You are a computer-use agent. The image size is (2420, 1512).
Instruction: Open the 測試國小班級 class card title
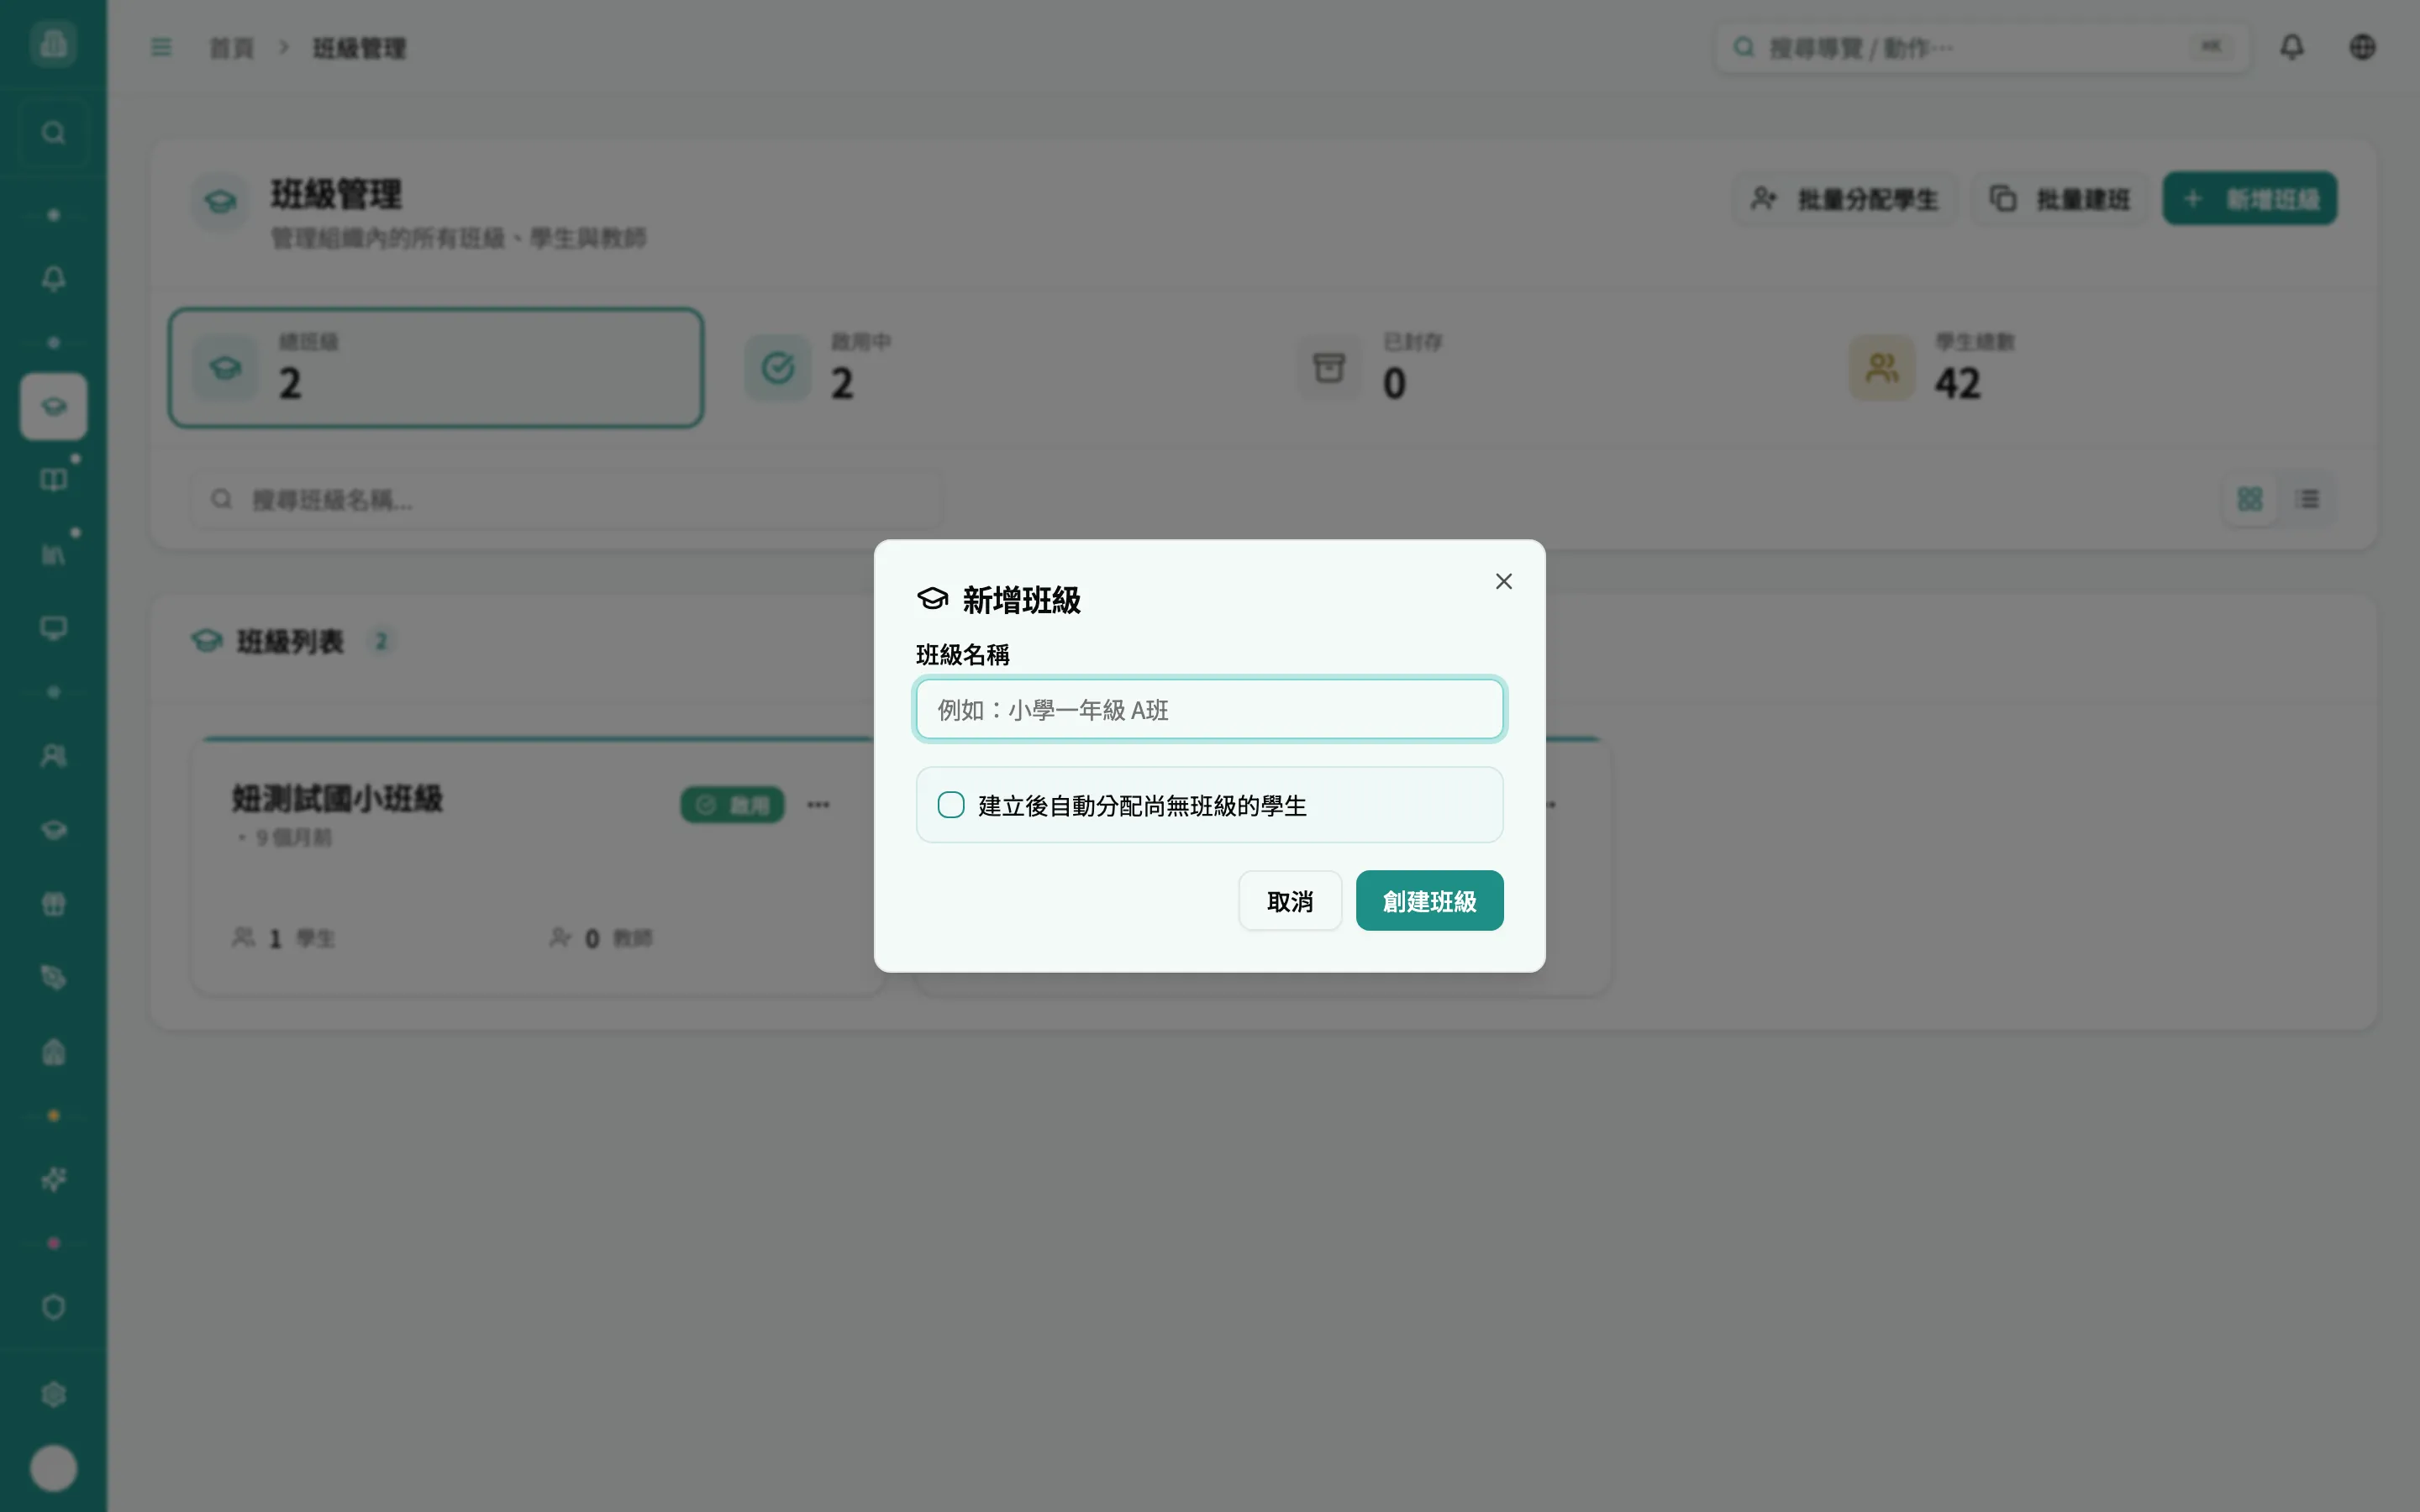[337, 799]
